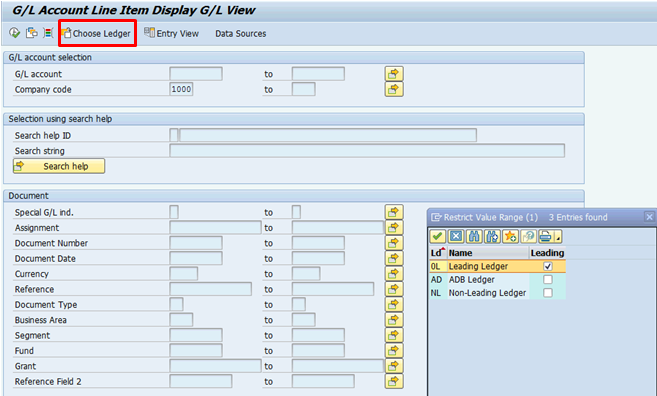Click the Reference Field 2 from field
This screenshot has width=657, height=396.
pyautogui.click(x=201, y=381)
